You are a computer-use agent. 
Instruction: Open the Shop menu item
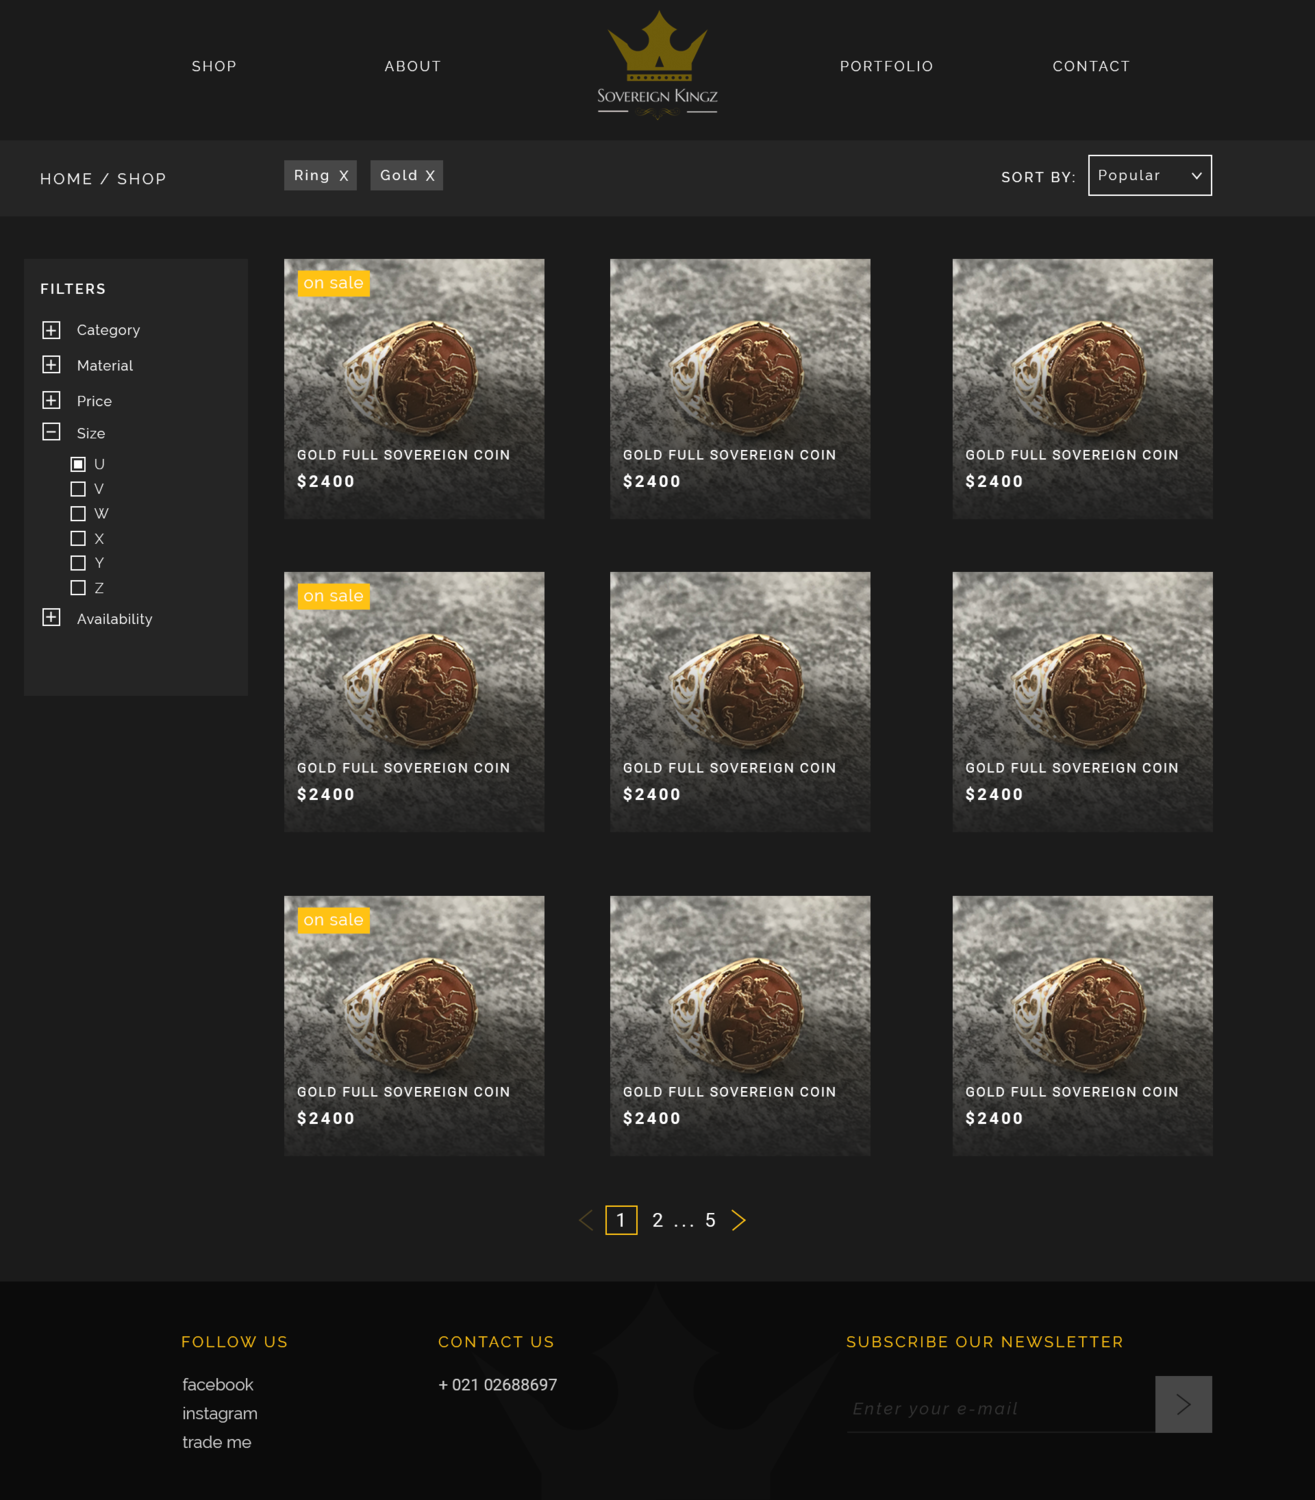pos(214,66)
